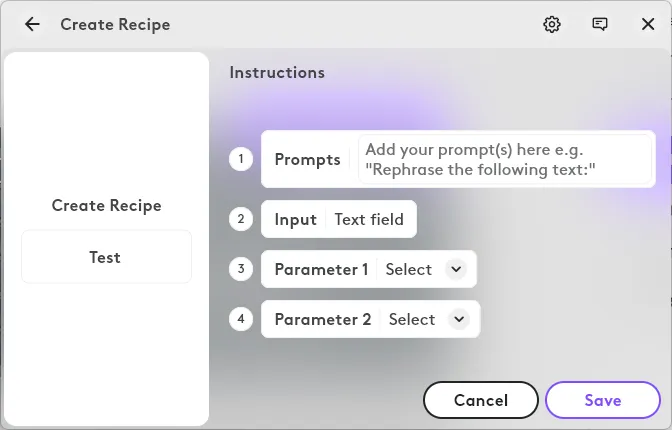
Task: Save the recipe
Action: coord(603,400)
